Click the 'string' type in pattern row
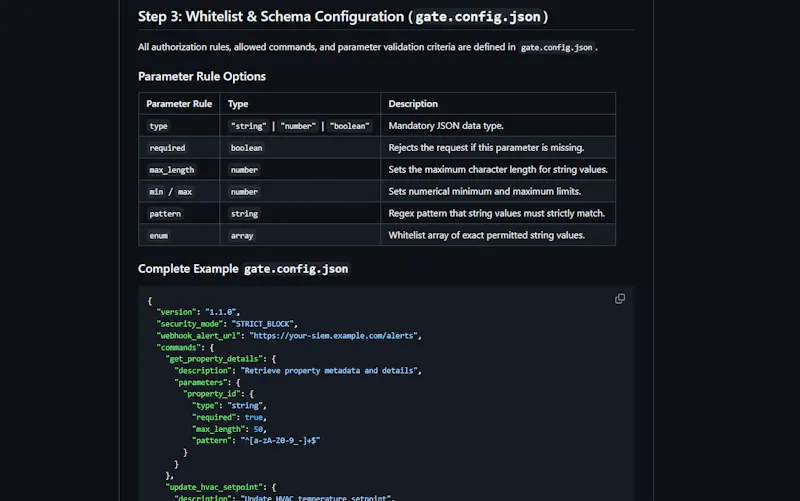Screen dimensions: 800x501 click(x=300, y=213)
